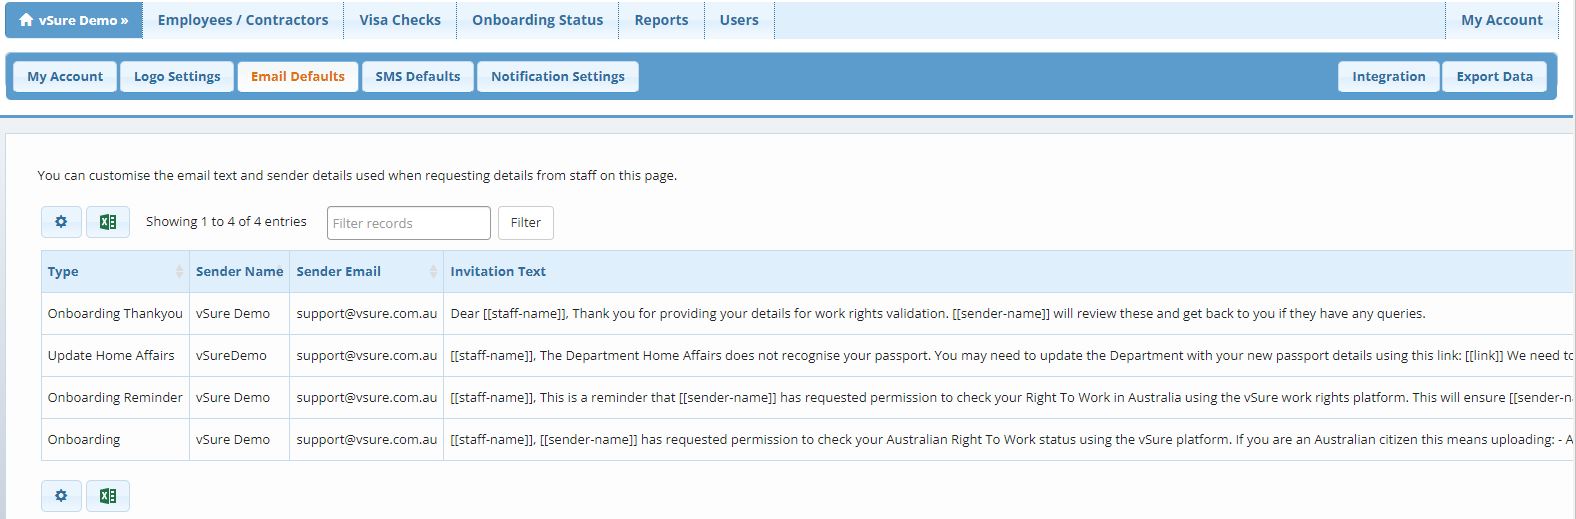Click the bottom Excel export icon
Image resolution: width=1576 pixels, height=519 pixels.
pos(108,496)
